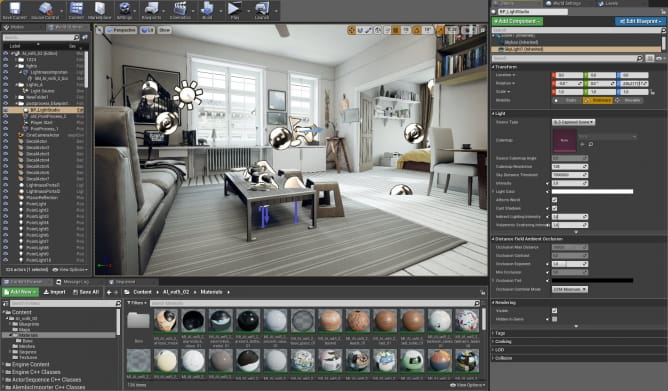The width and height of the screenshot is (668, 391).
Task: Open View Options in World Outliner
Action: click(70, 270)
